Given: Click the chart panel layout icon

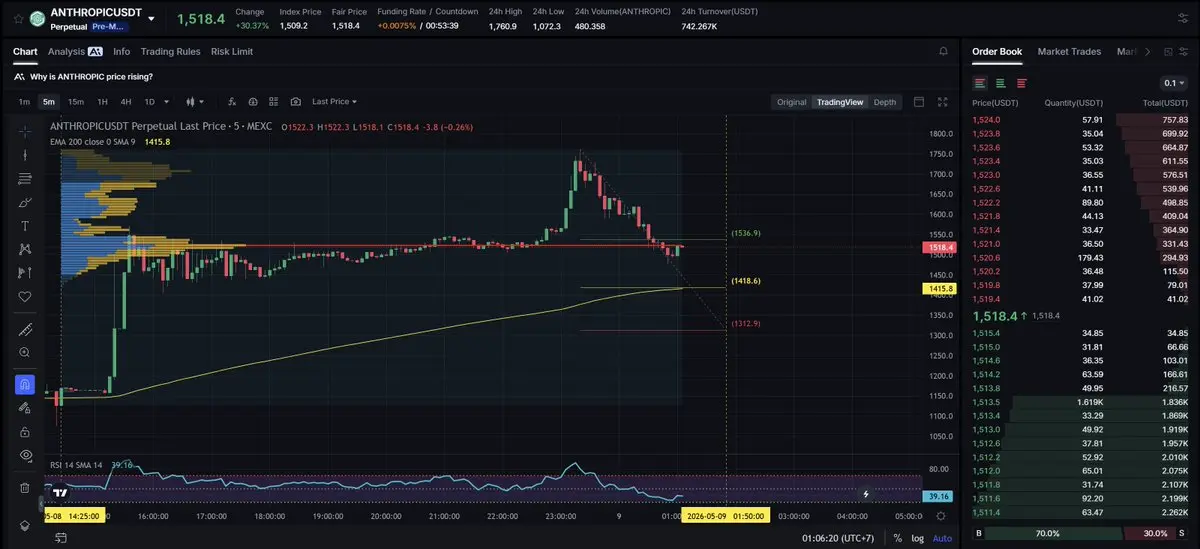Looking at the screenshot, I should 919,102.
